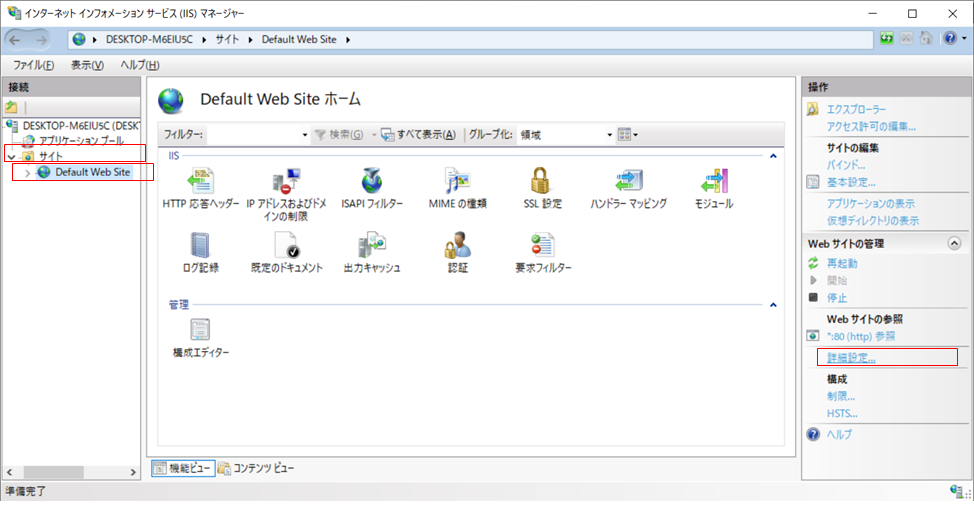The image size is (974, 508).
Task: Select アプリケーション プール in the tree
Action: click(x=81, y=140)
